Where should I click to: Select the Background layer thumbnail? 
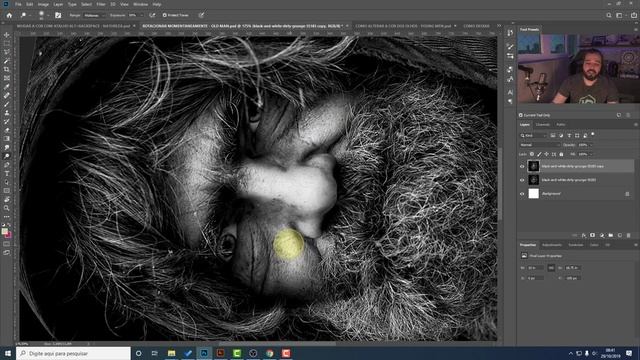(x=533, y=194)
